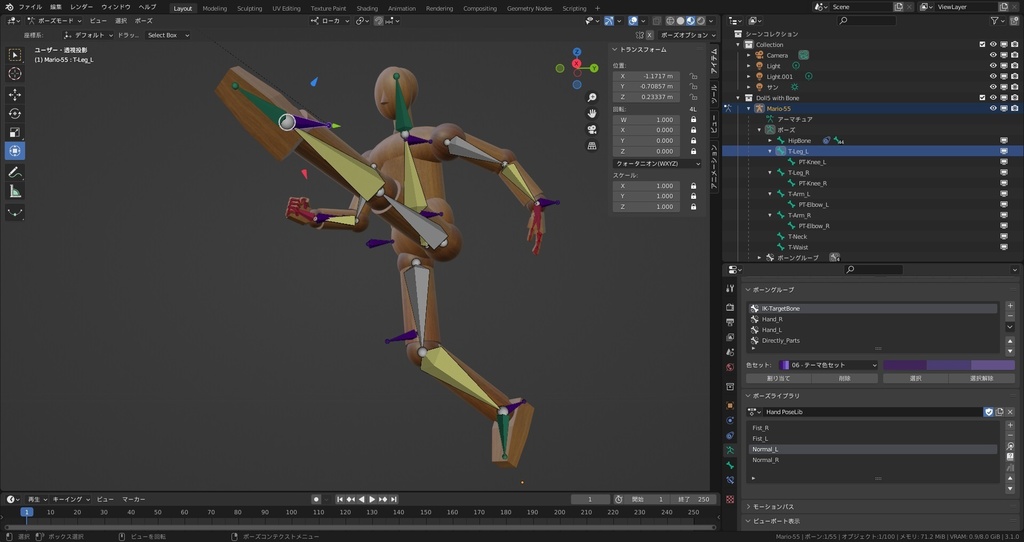Click the zoom magnifier icon in viewport
1024x542 pixels.
click(x=592, y=97)
